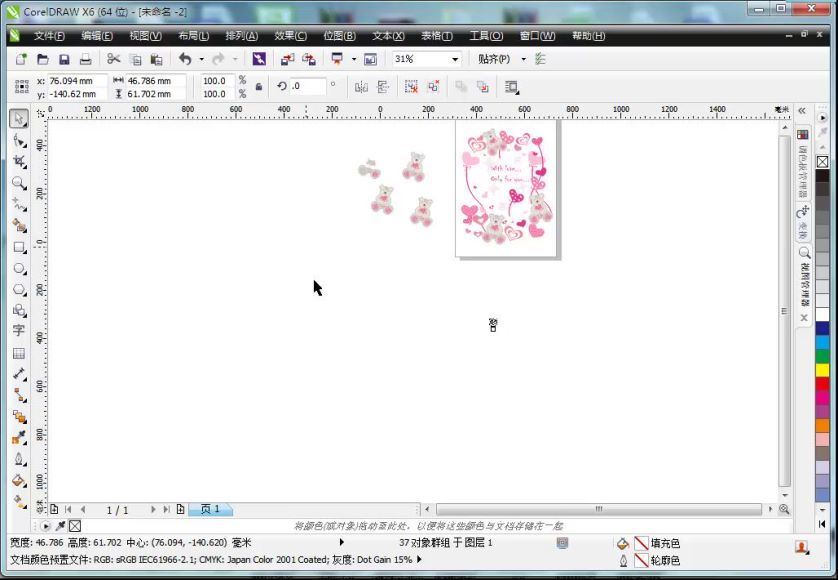The height and width of the screenshot is (580, 838).
Task: Click the rotation angle input field
Action: pos(308,86)
